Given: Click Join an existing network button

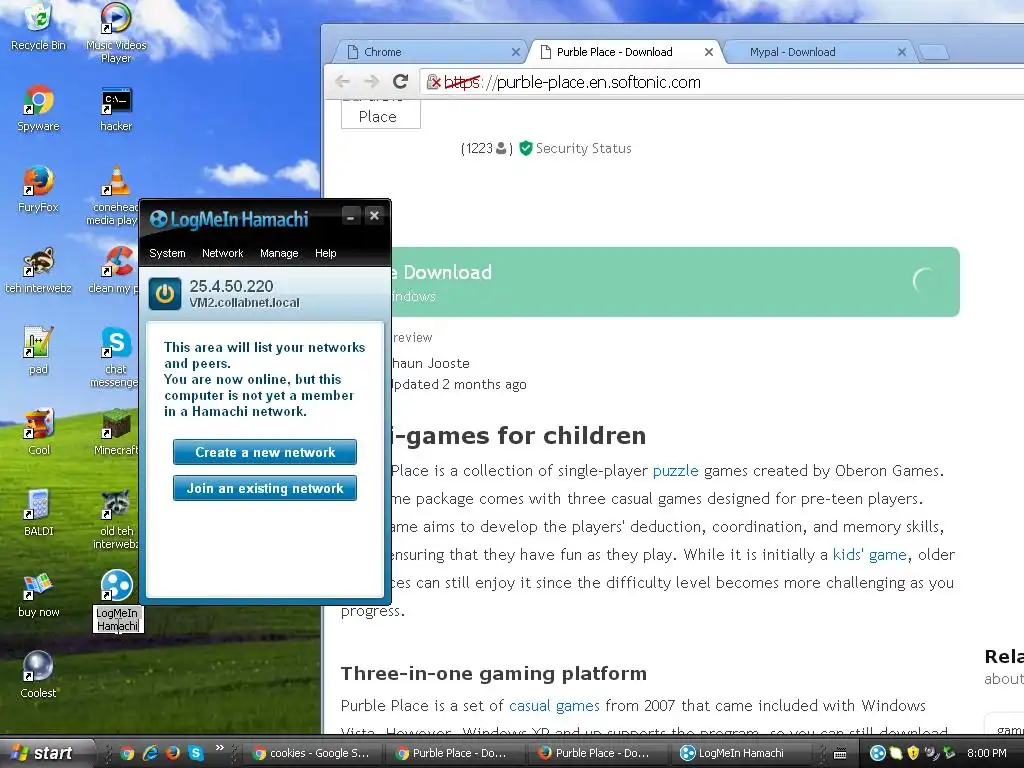Looking at the screenshot, I should (264, 488).
